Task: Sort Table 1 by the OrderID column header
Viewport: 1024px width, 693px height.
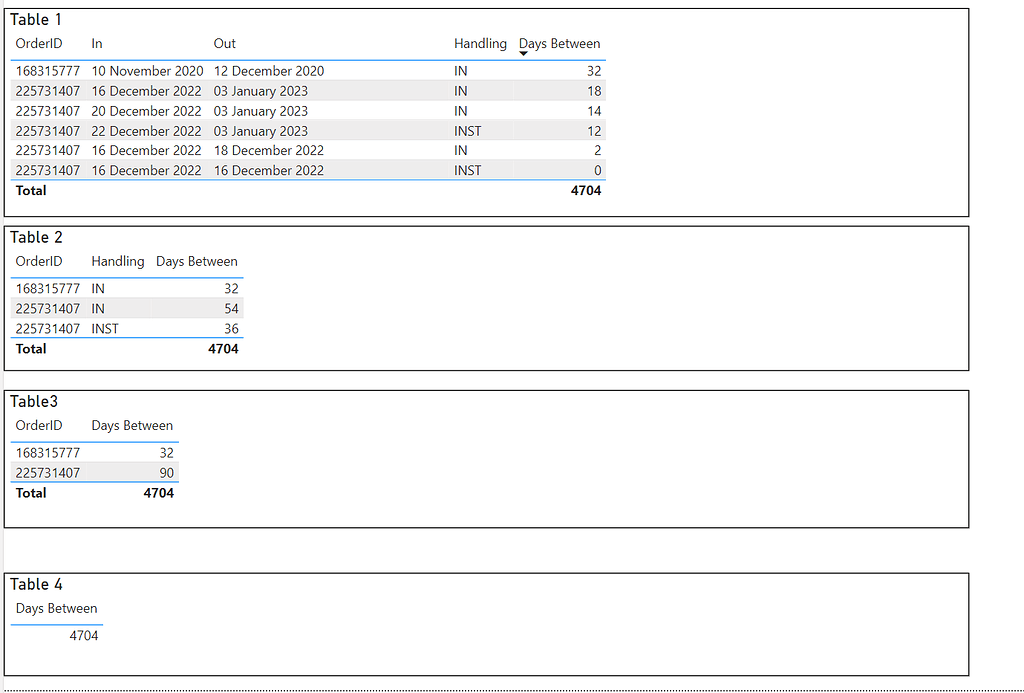Action: [x=39, y=43]
